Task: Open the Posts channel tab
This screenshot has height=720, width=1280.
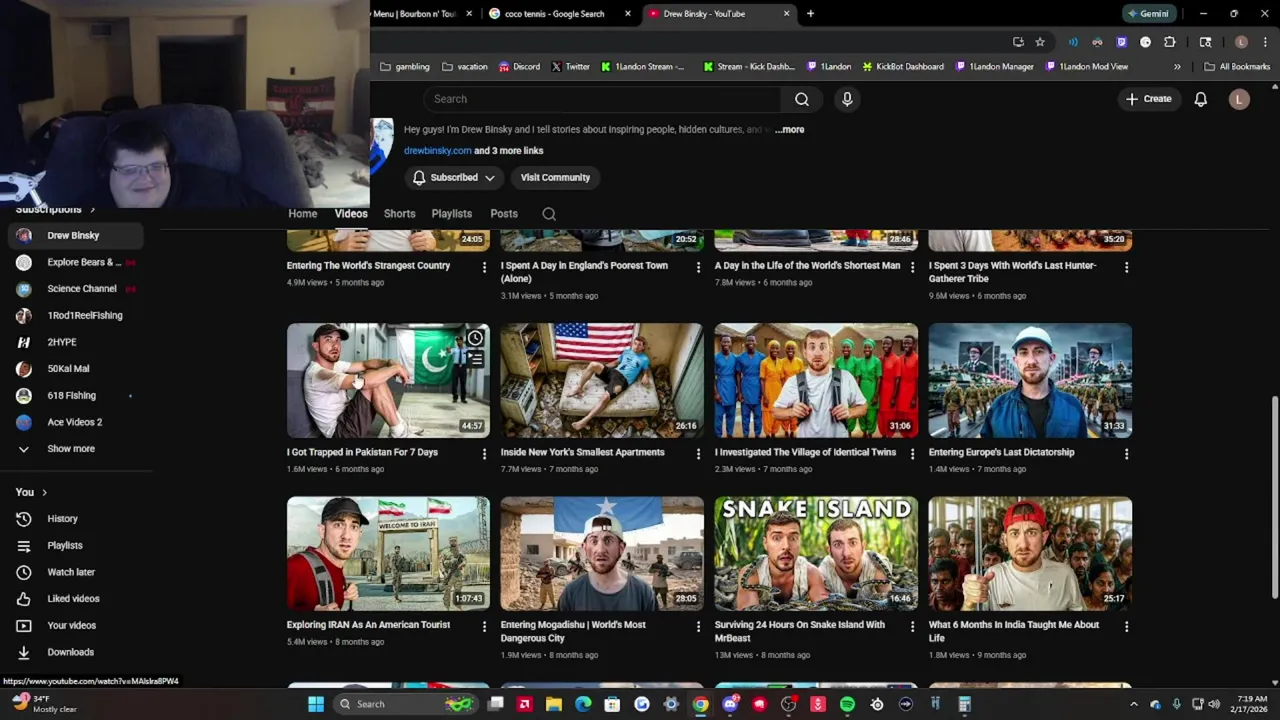Action: click(x=504, y=214)
